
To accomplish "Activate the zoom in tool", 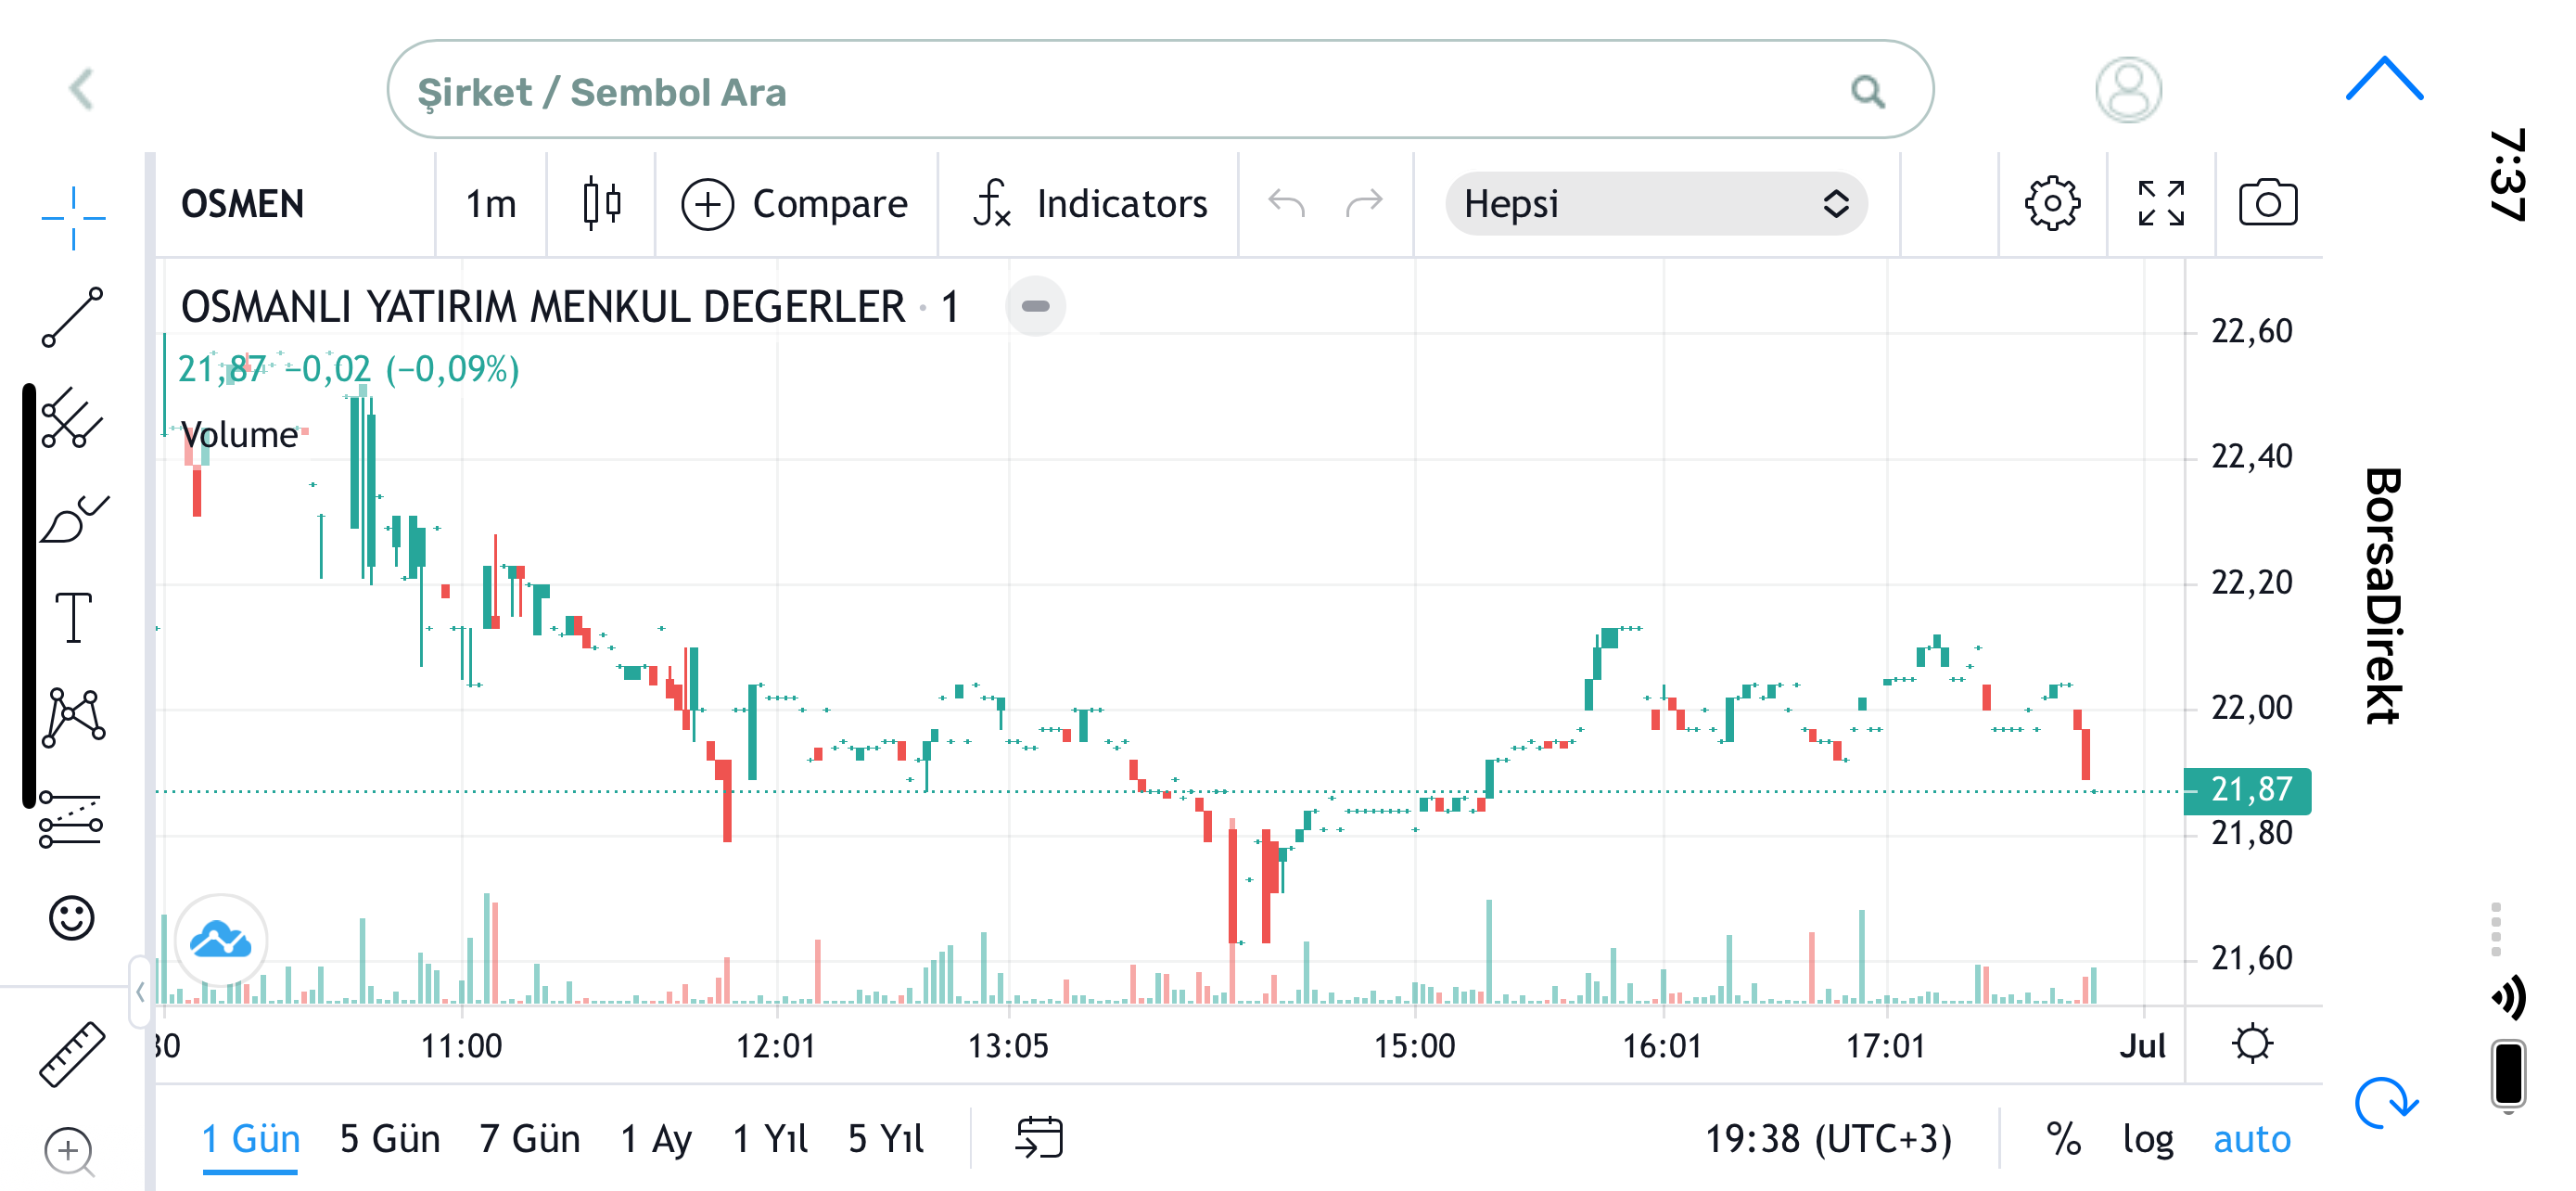I will pos(69,1152).
